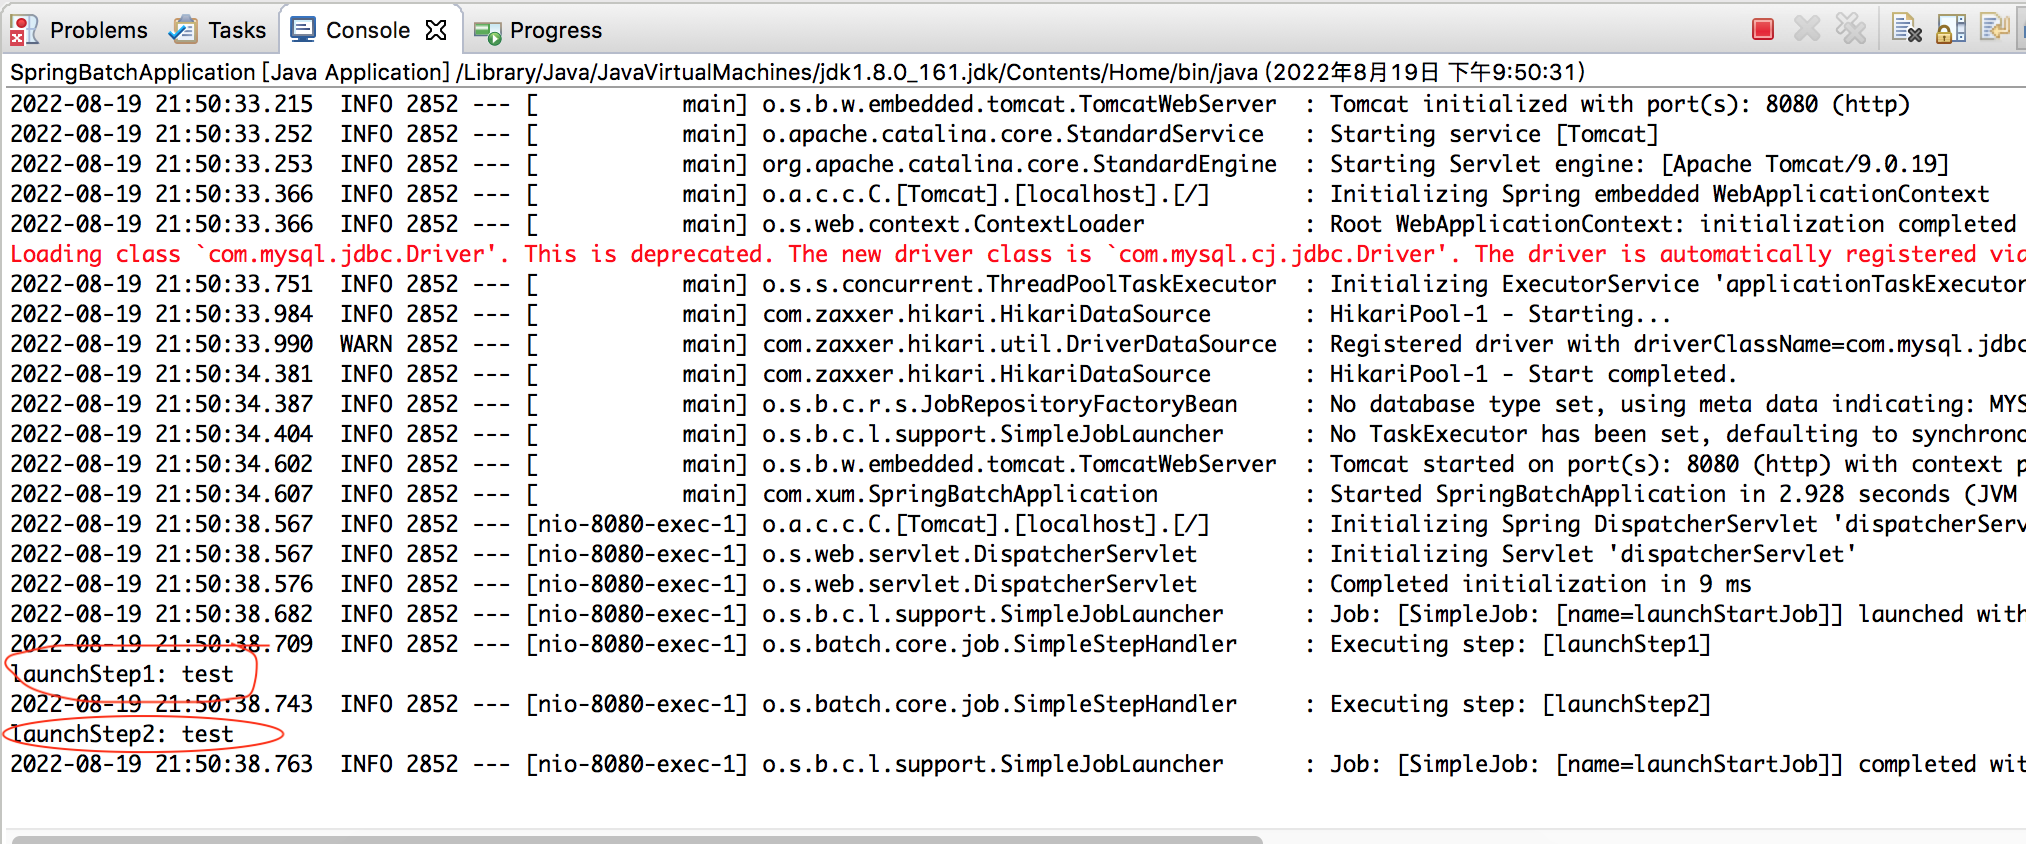
Task: Toggle Word Wrap for console output
Action: (1994, 29)
